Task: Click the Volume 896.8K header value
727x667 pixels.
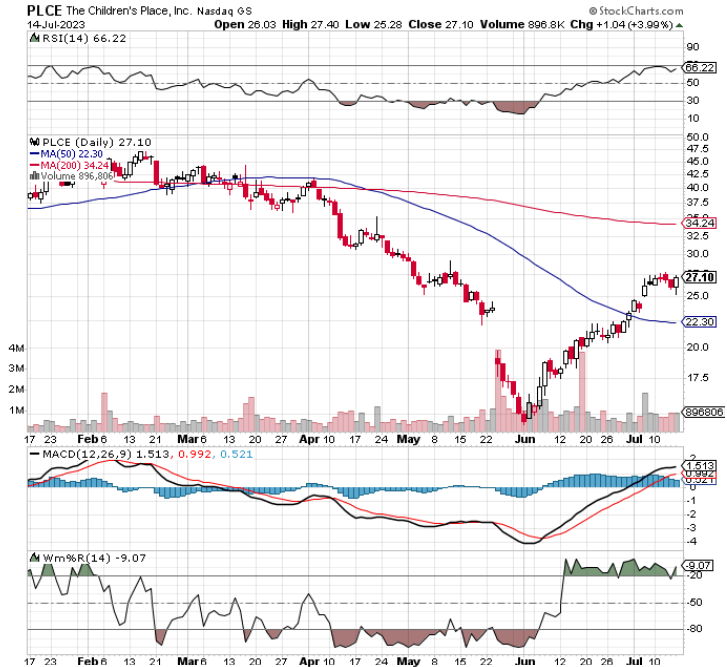Action: click(x=522, y=25)
